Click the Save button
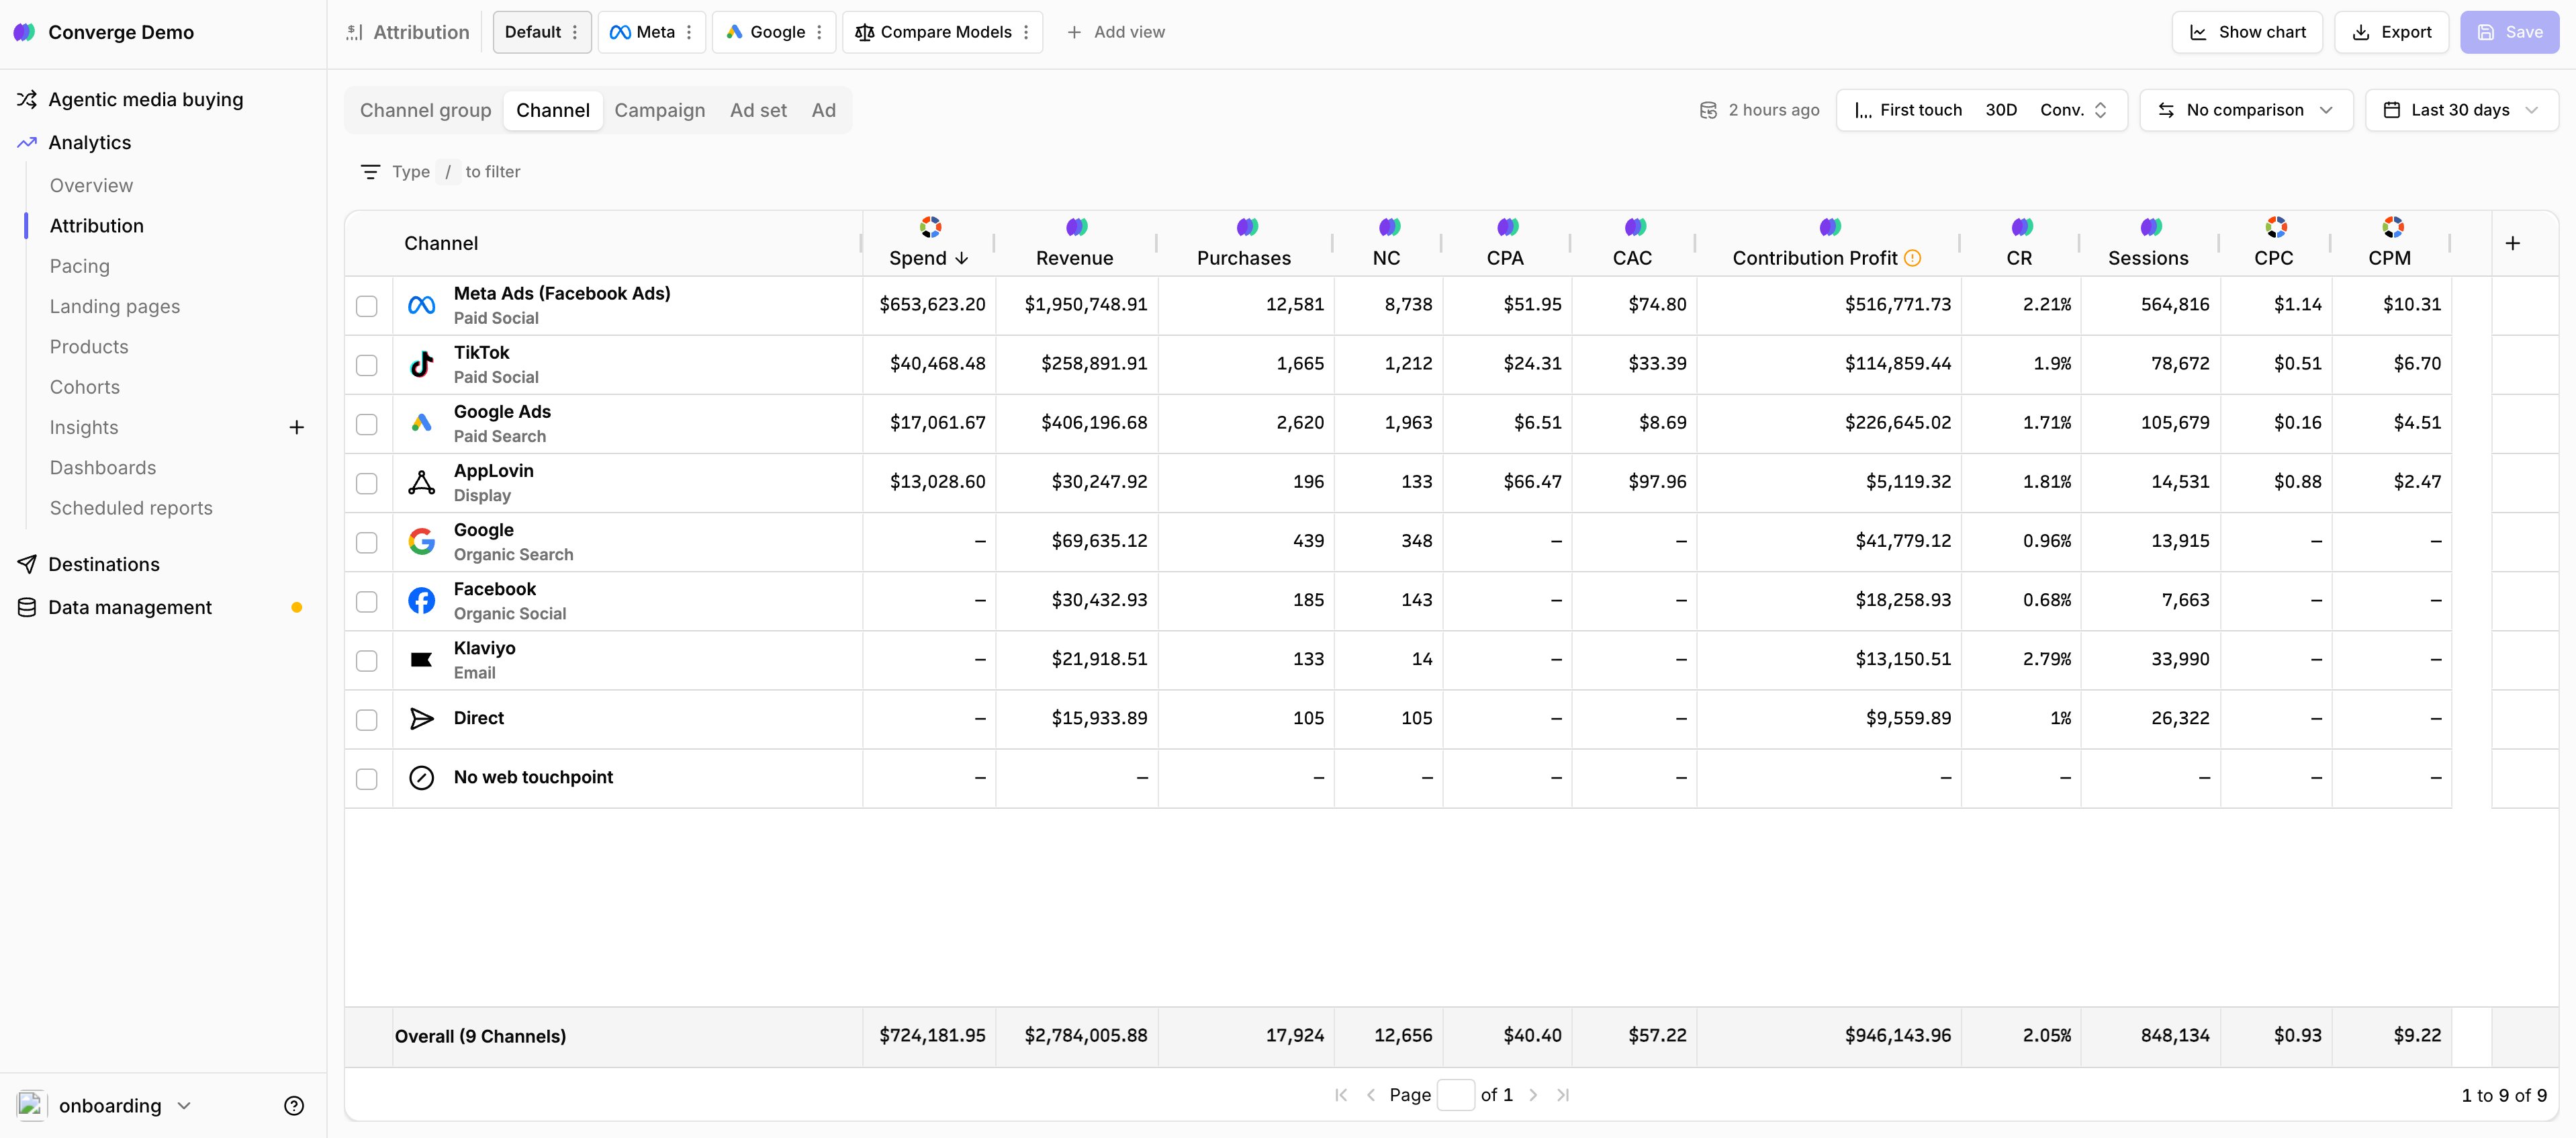The height and width of the screenshot is (1138, 2576). tap(2509, 32)
